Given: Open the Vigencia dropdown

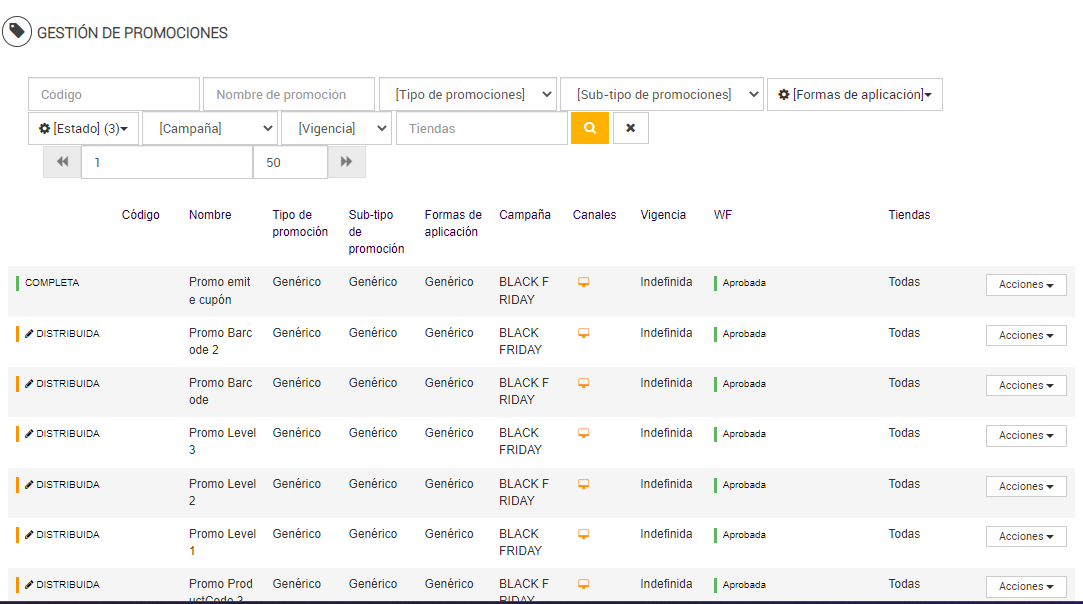Looking at the screenshot, I should click(336, 128).
